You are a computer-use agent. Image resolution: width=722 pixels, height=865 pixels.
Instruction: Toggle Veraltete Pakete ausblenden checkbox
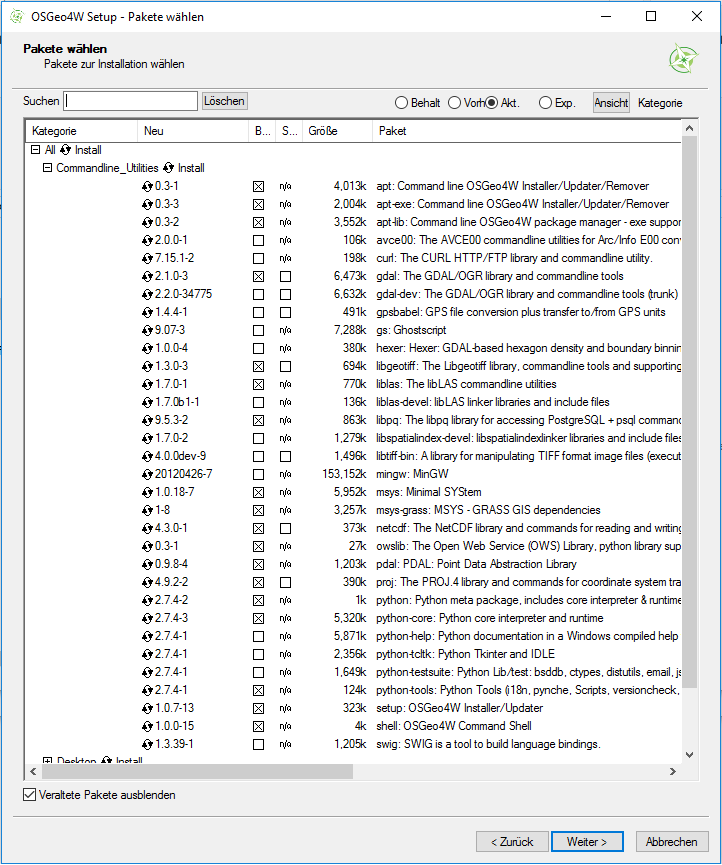[x=29, y=795]
